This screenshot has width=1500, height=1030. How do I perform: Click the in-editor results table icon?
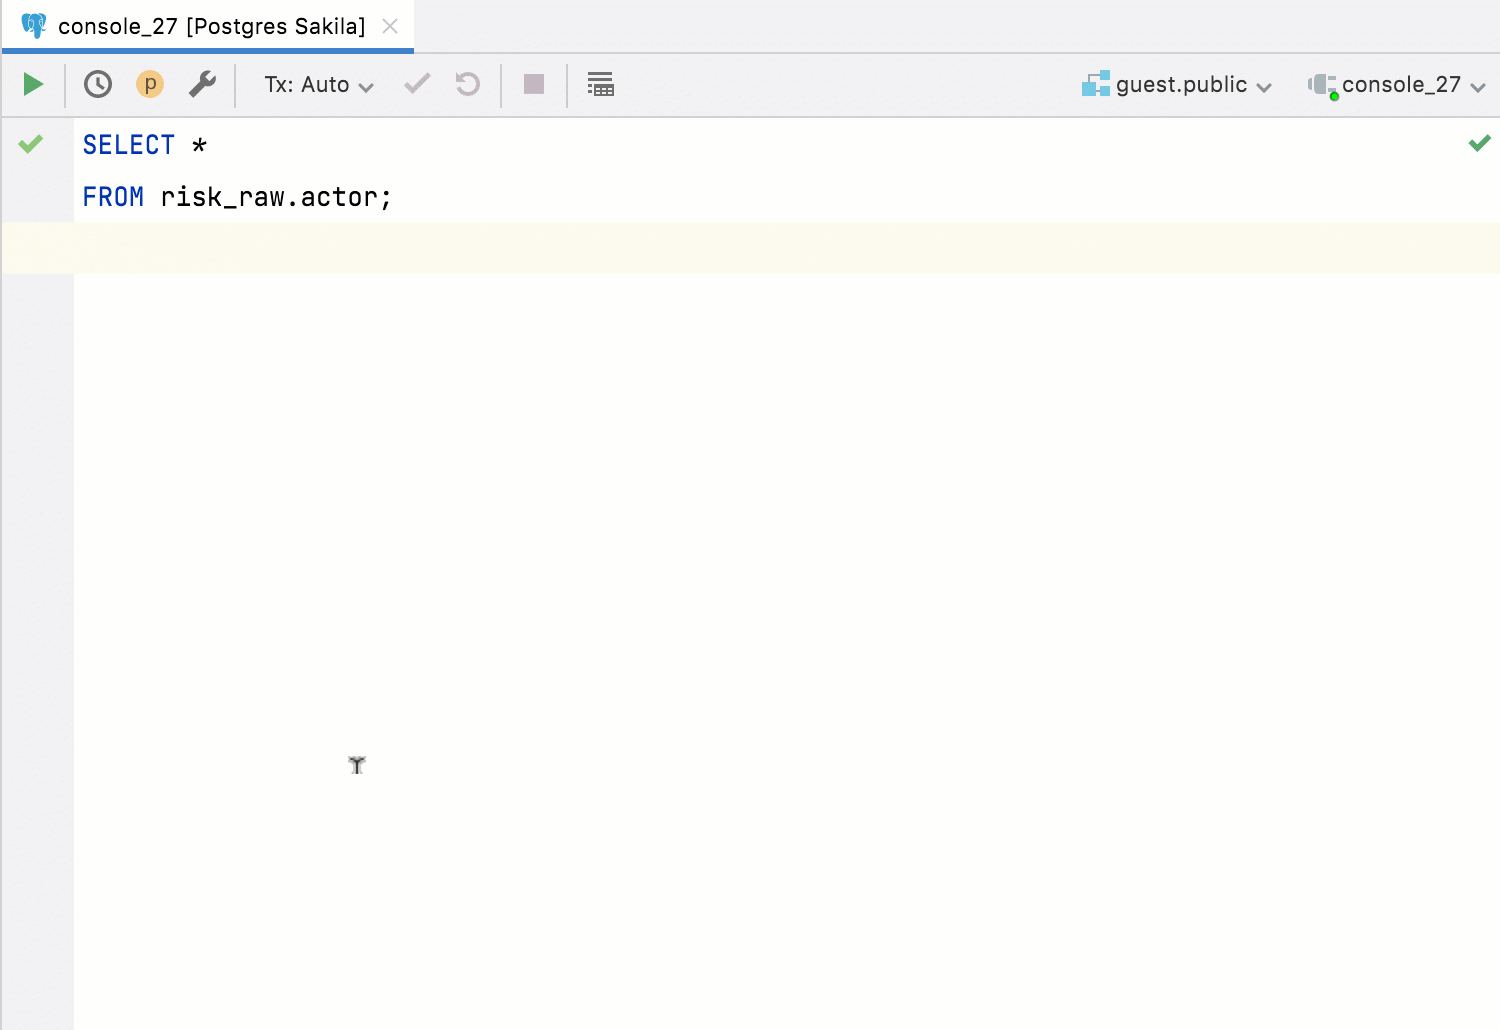[601, 84]
